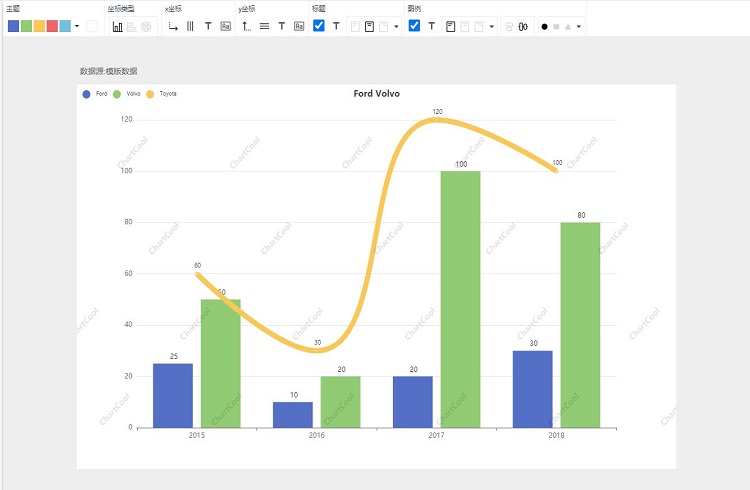Click the 60 y-axis tick label

coord(128,273)
